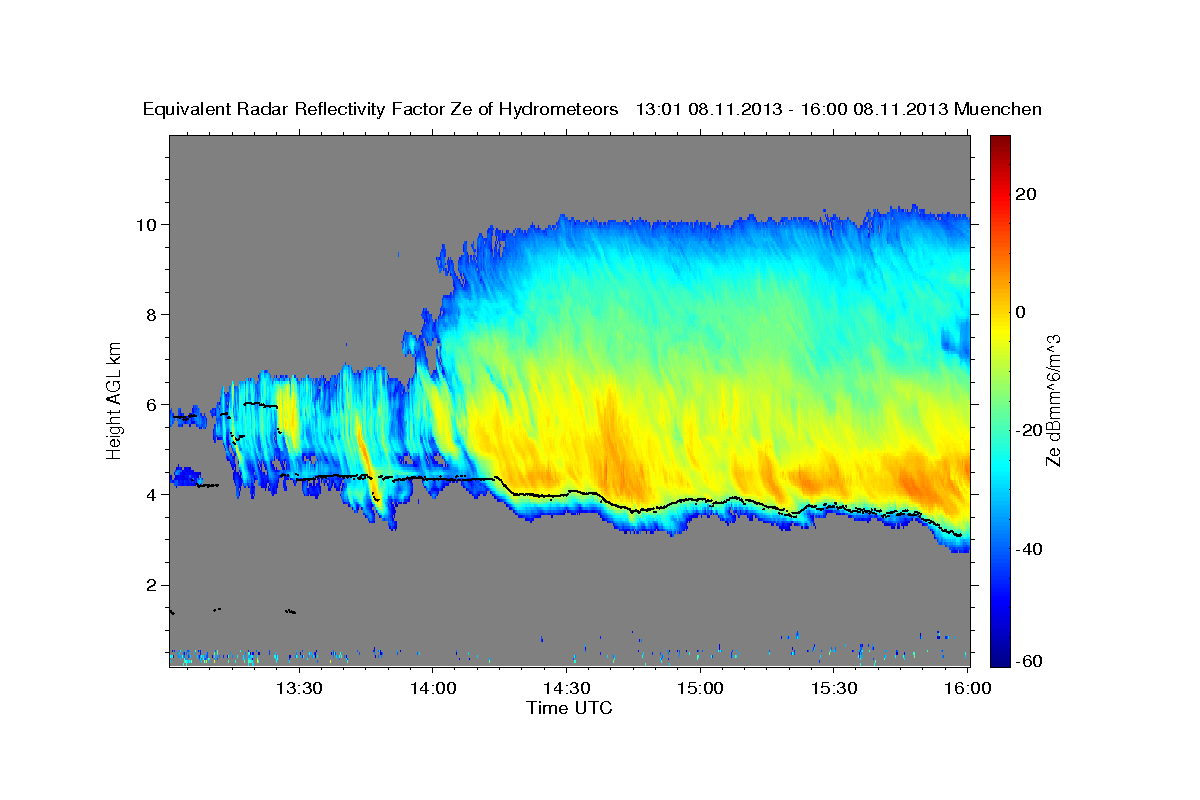This screenshot has height=800, width=1200.
Task: Click the height axis label 8
Action: [154, 314]
